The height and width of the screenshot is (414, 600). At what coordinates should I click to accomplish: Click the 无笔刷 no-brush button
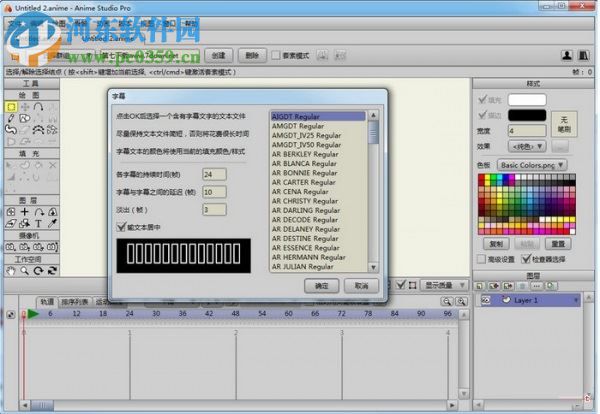(564, 124)
